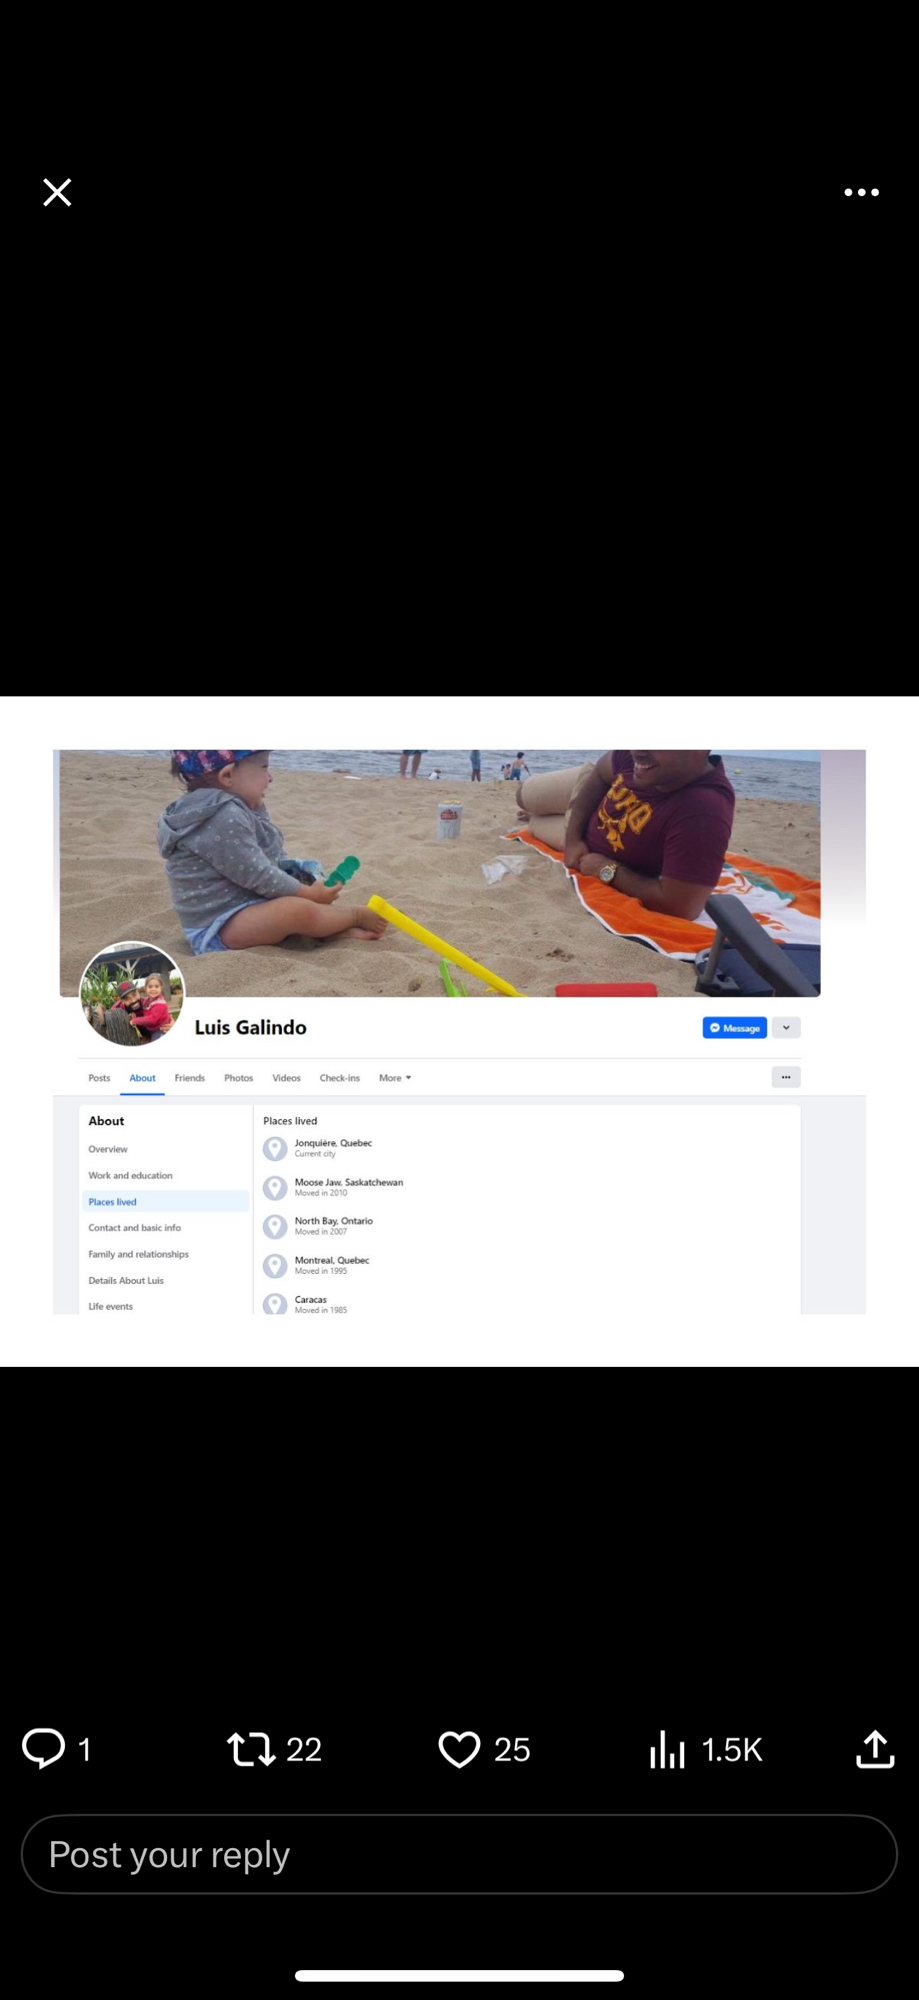Click the blue Message button
This screenshot has height=2000, width=919.
point(734,1028)
